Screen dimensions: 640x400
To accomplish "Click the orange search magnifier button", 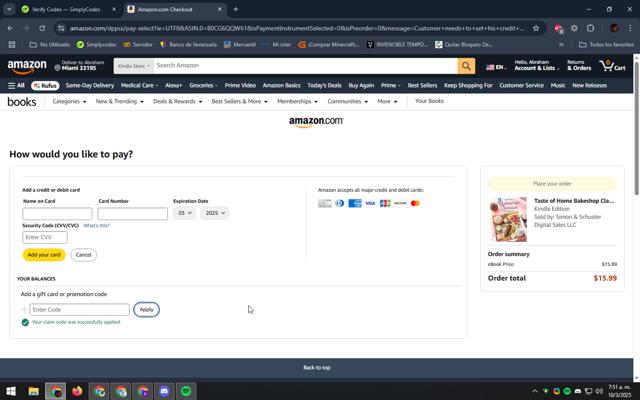I will pyautogui.click(x=466, y=66).
